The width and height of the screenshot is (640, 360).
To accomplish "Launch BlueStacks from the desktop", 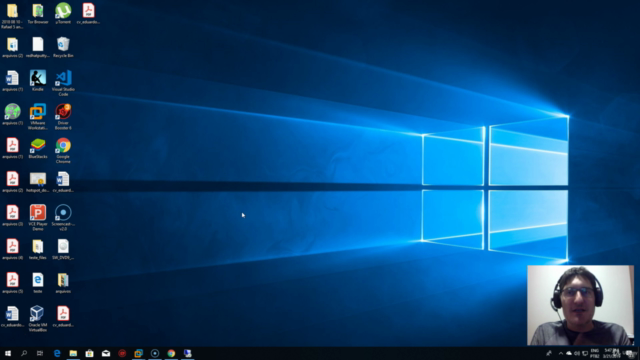I will click(x=38, y=148).
